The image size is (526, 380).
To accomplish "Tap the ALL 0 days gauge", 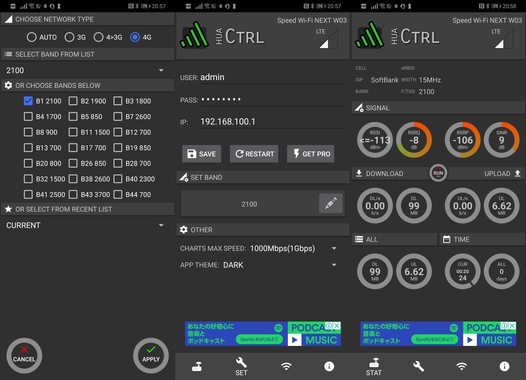I will point(502,271).
